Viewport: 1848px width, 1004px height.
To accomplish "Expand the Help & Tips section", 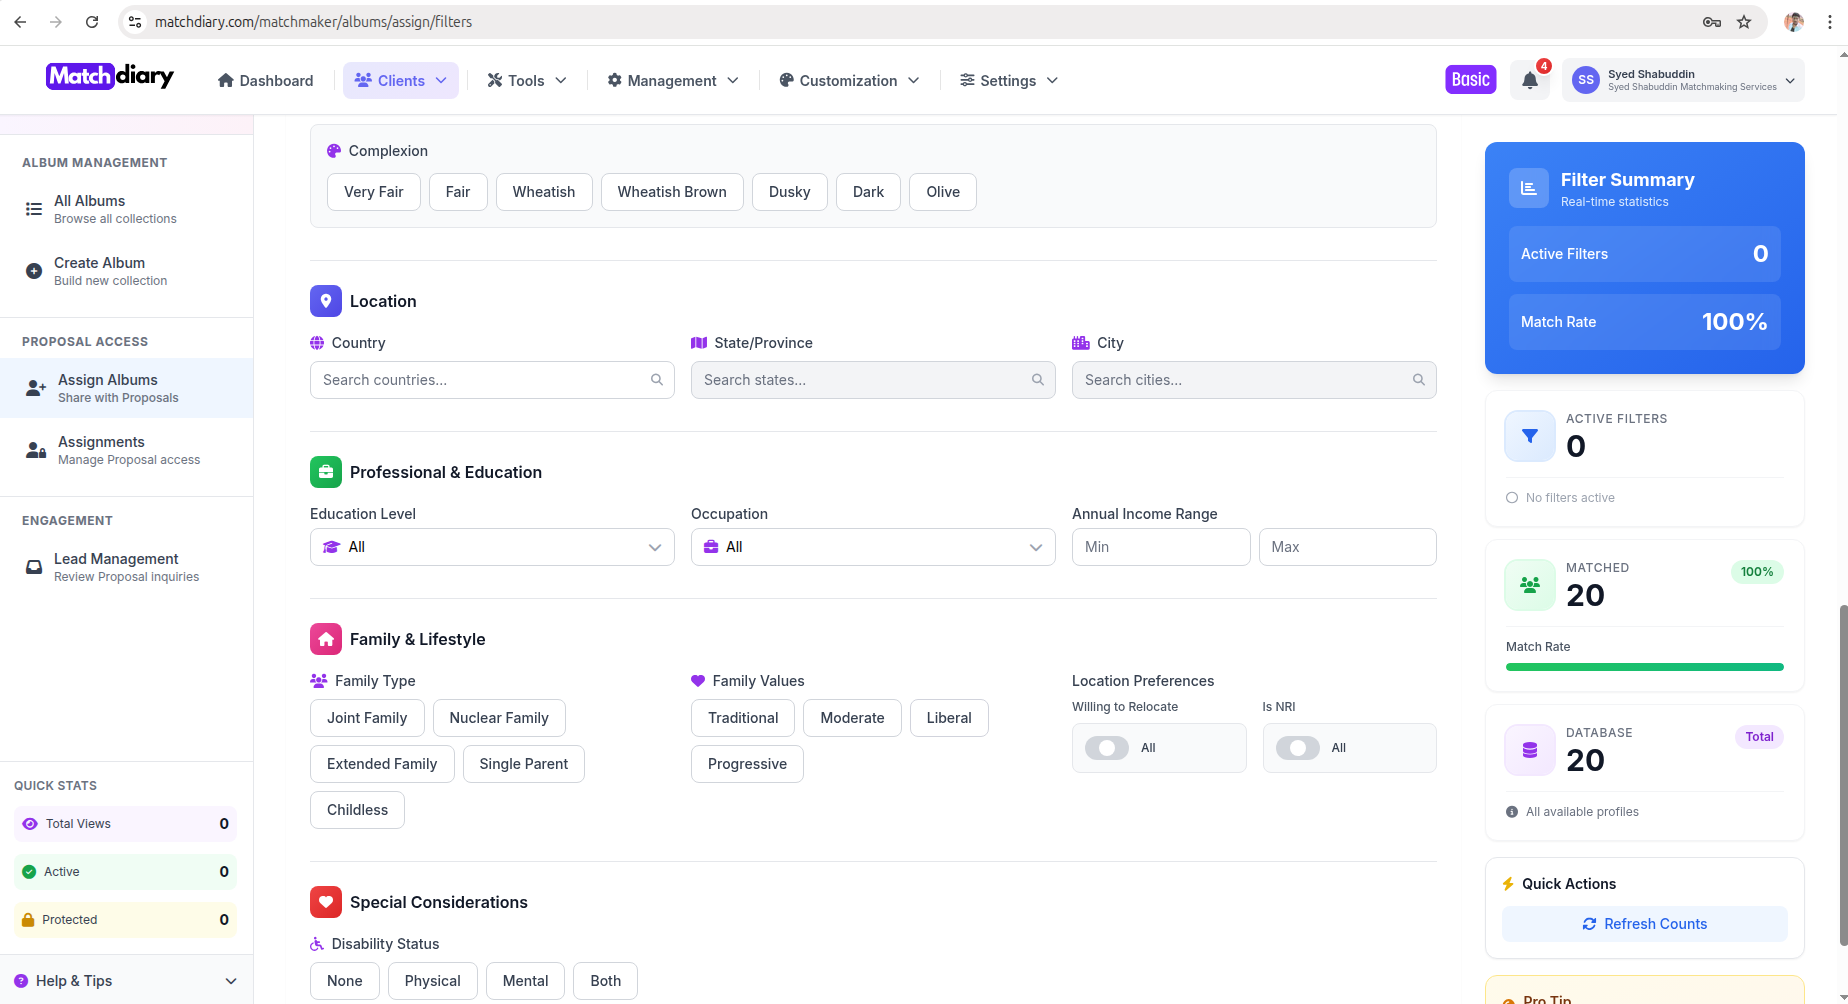I will (126, 981).
